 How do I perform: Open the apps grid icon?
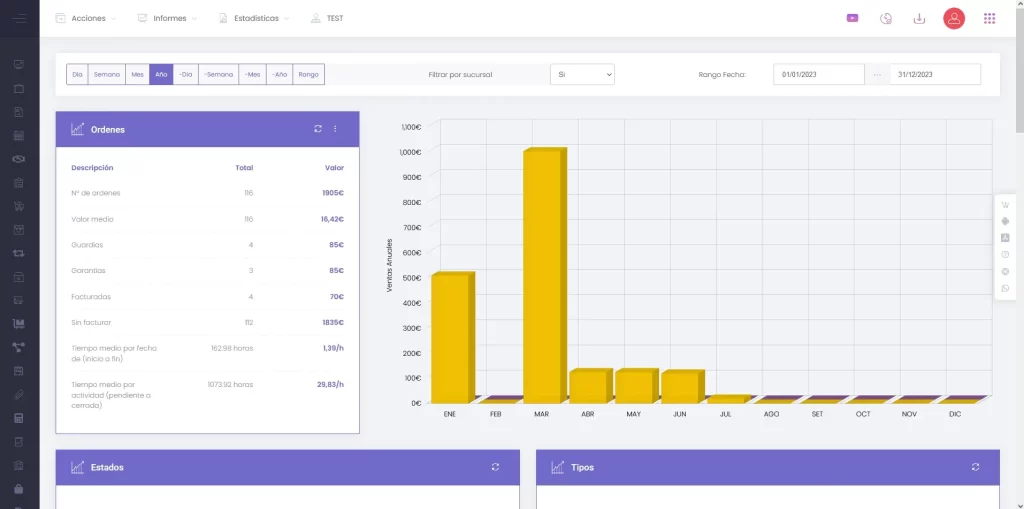click(x=989, y=18)
